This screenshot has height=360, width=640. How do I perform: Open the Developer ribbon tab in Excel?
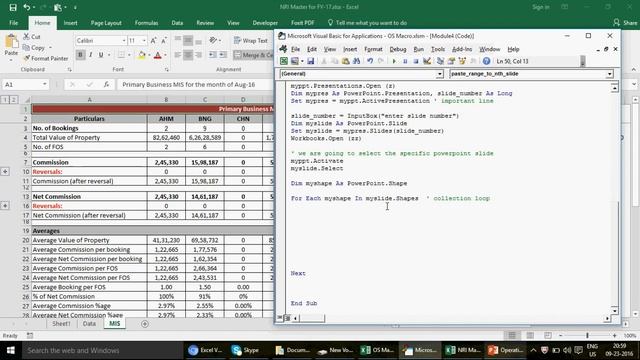click(x=265, y=23)
